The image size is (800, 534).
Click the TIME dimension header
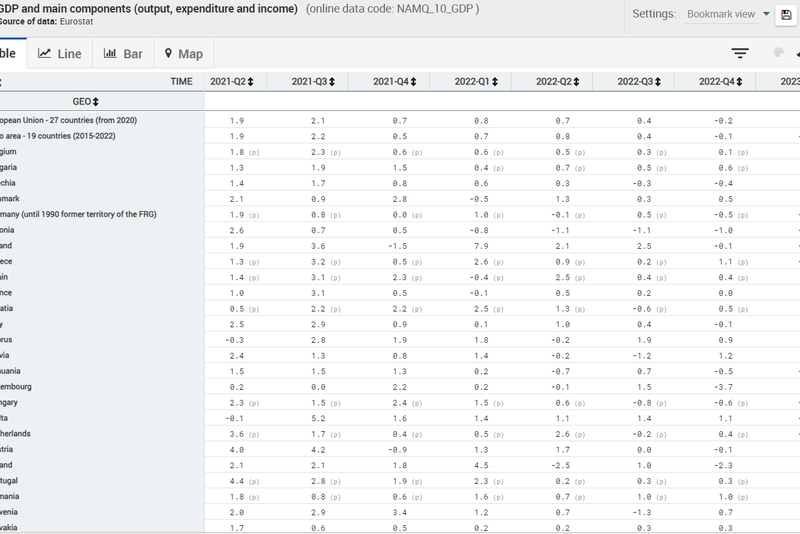pyautogui.click(x=181, y=81)
